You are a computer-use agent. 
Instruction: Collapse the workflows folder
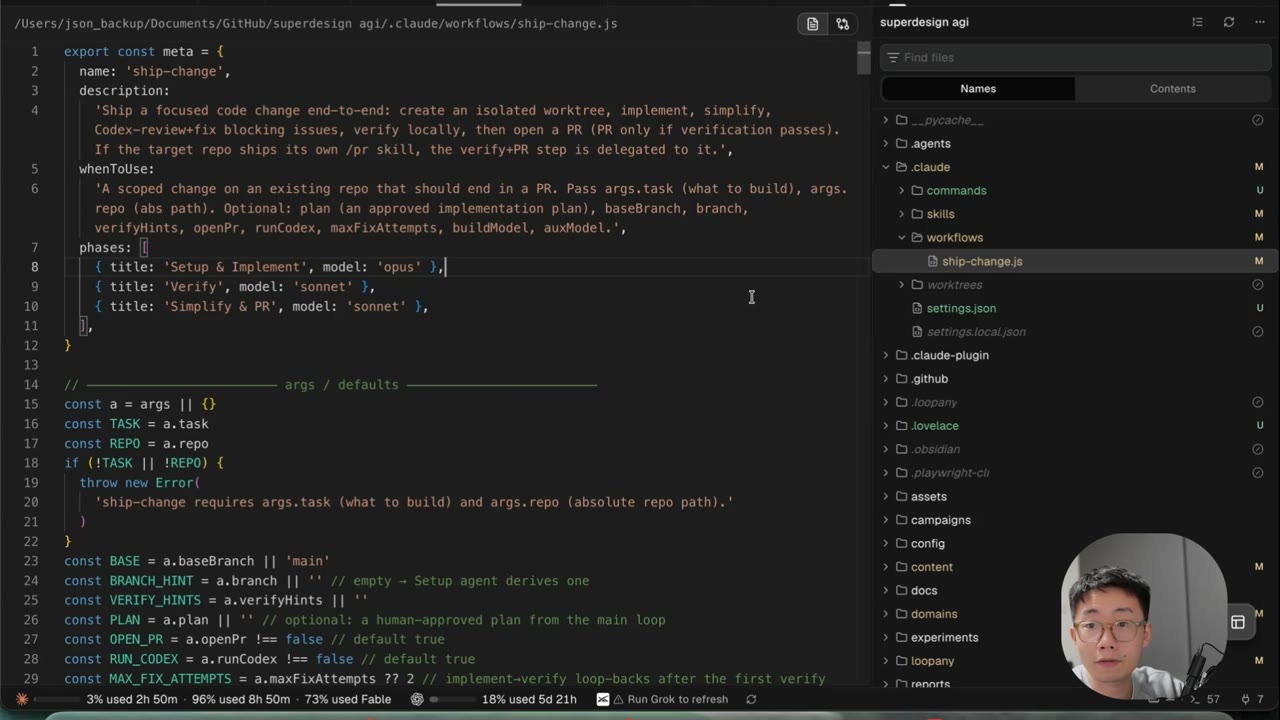901,238
